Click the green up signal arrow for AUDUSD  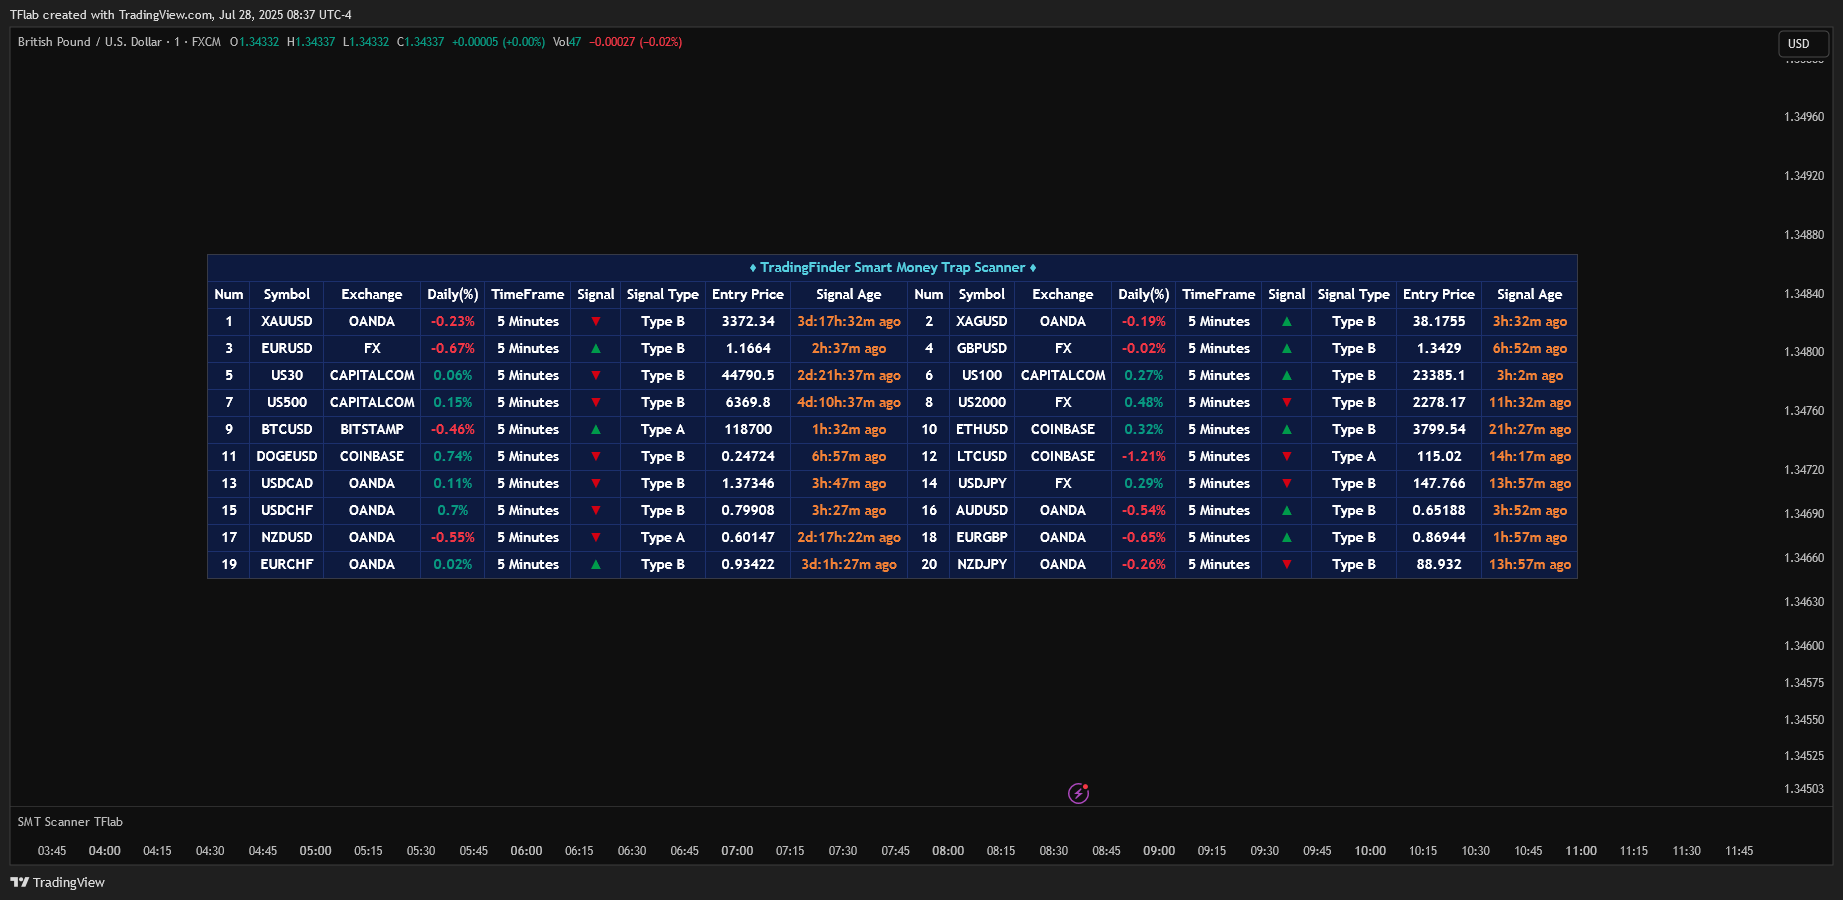pyautogui.click(x=1287, y=510)
